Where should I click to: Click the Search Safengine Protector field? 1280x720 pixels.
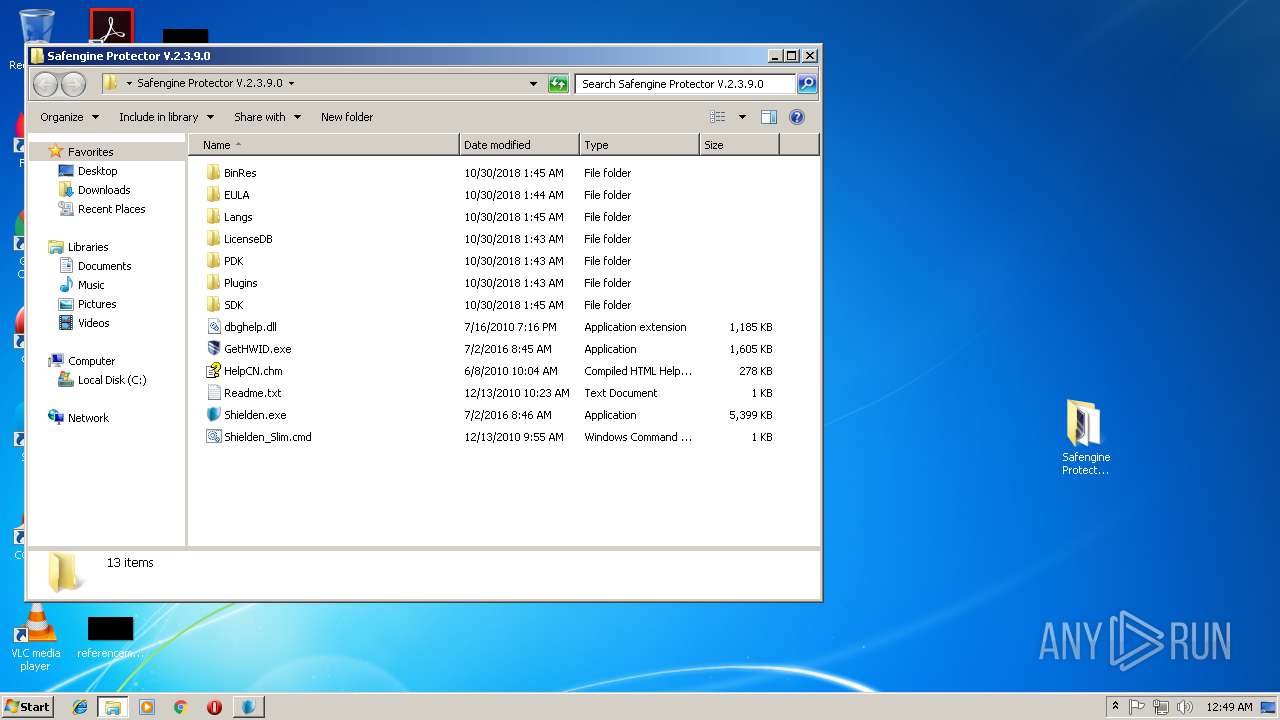click(685, 84)
